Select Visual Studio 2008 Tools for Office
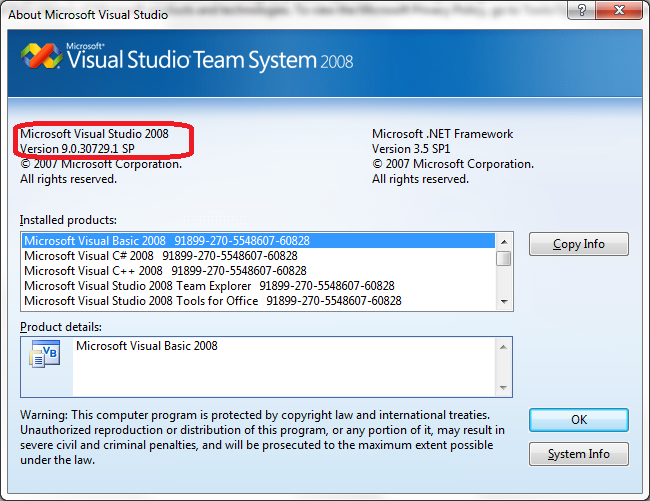This screenshot has height=501, width=650. pyautogui.click(x=212, y=300)
